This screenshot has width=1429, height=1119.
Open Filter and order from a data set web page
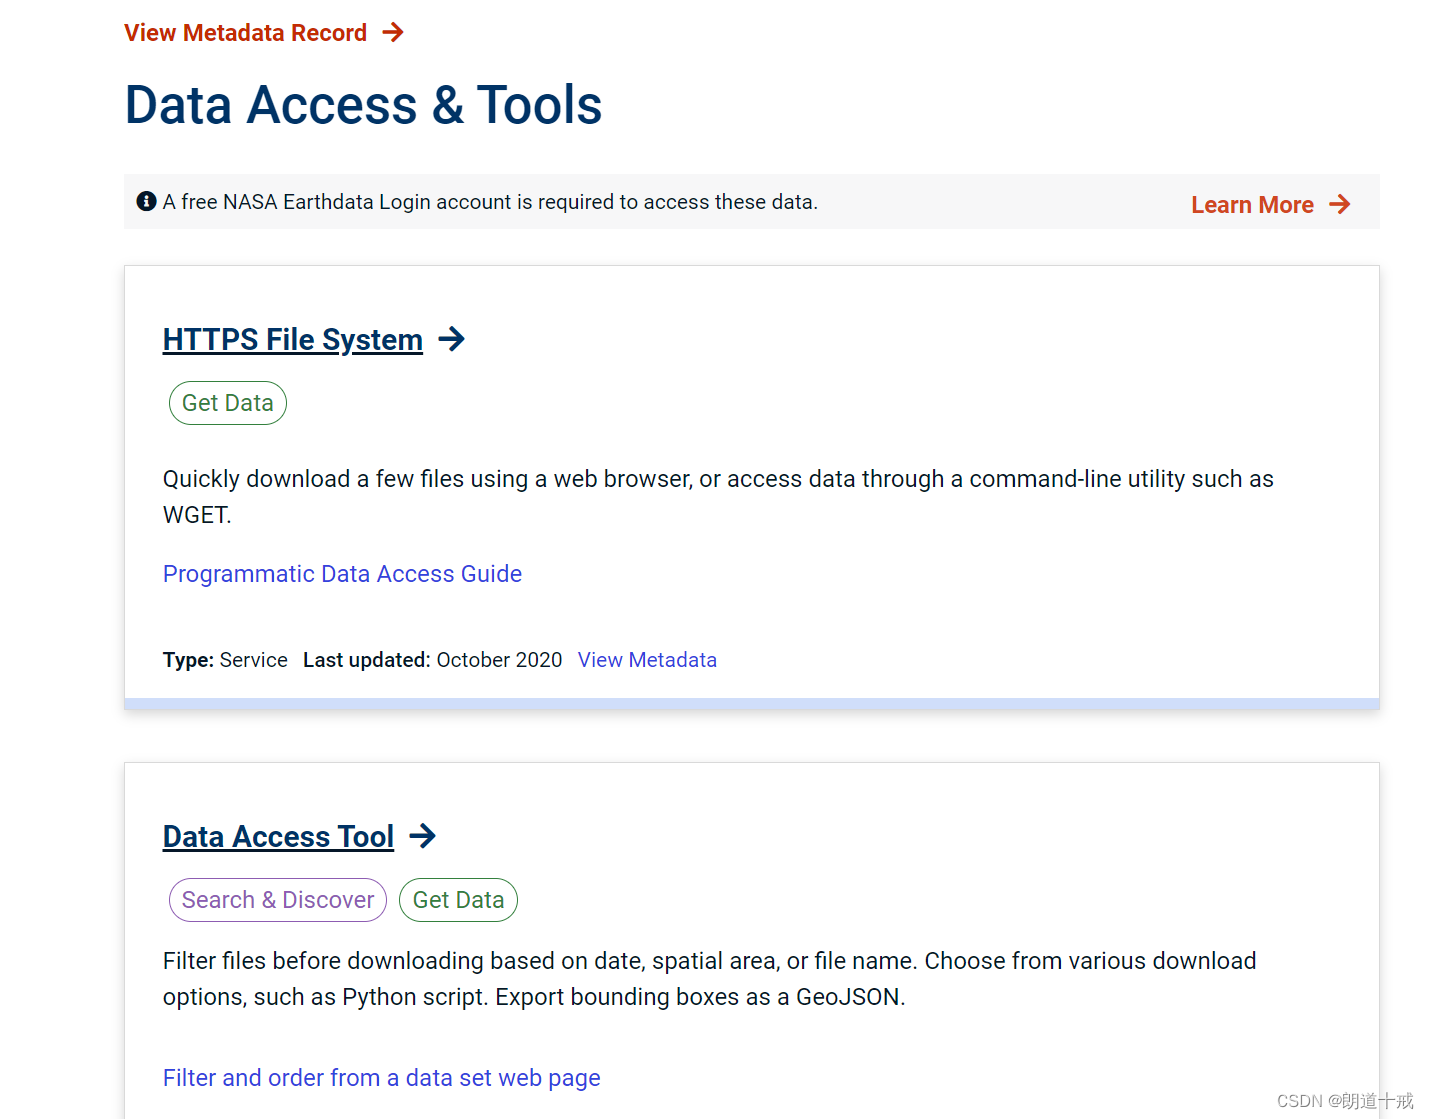tap(382, 1078)
